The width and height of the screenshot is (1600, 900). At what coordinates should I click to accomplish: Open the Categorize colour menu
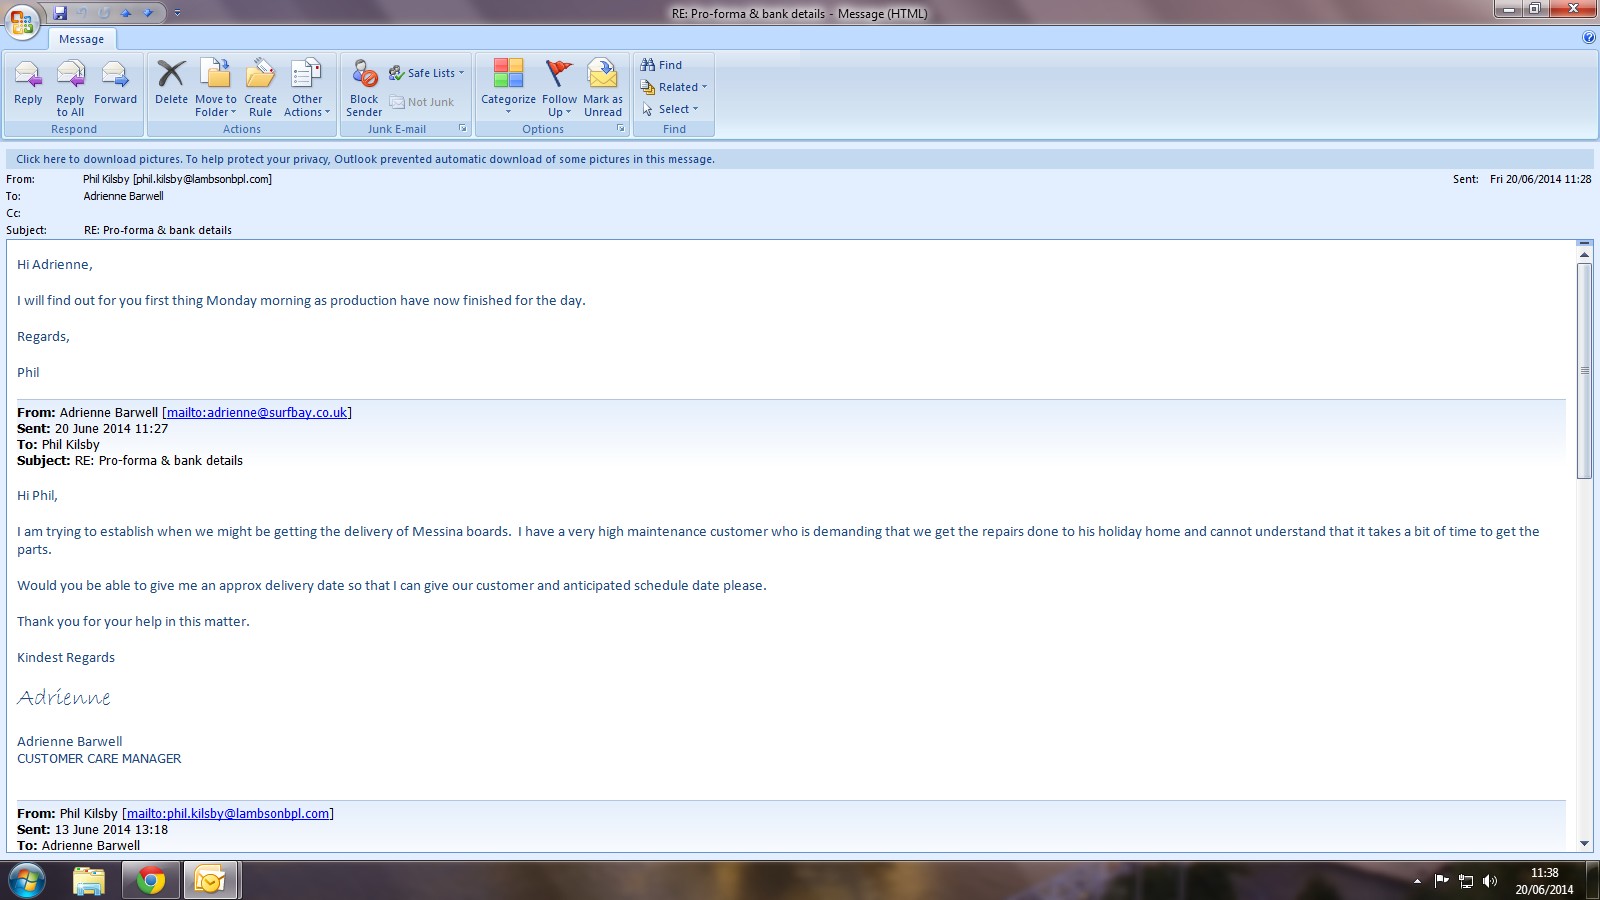(x=508, y=88)
